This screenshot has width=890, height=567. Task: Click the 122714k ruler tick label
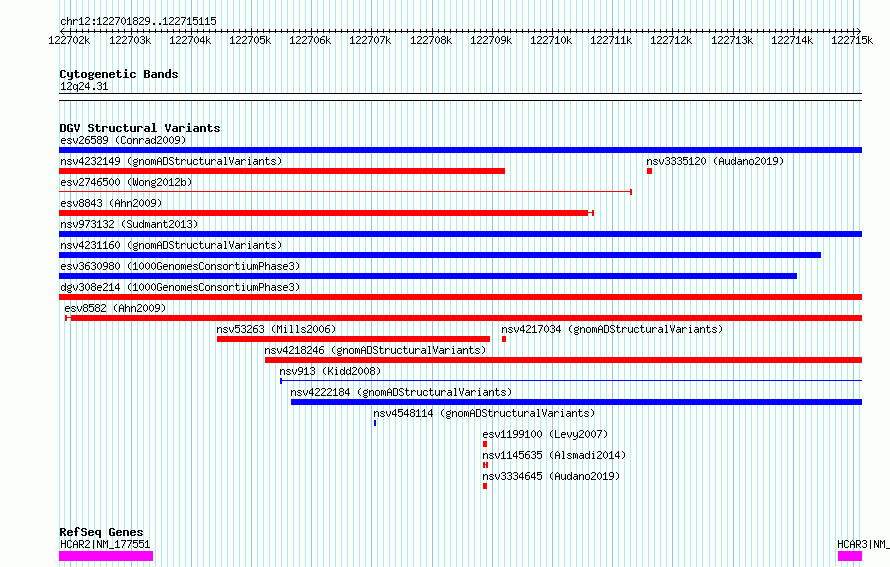(x=792, y=40)
